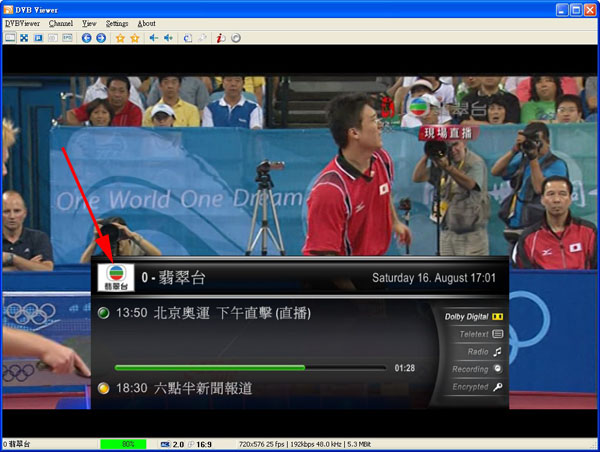This screenshot has width=600, height=452.
Task: Raise the volume using toolbar speaker icon
Action: pos(168,38)
